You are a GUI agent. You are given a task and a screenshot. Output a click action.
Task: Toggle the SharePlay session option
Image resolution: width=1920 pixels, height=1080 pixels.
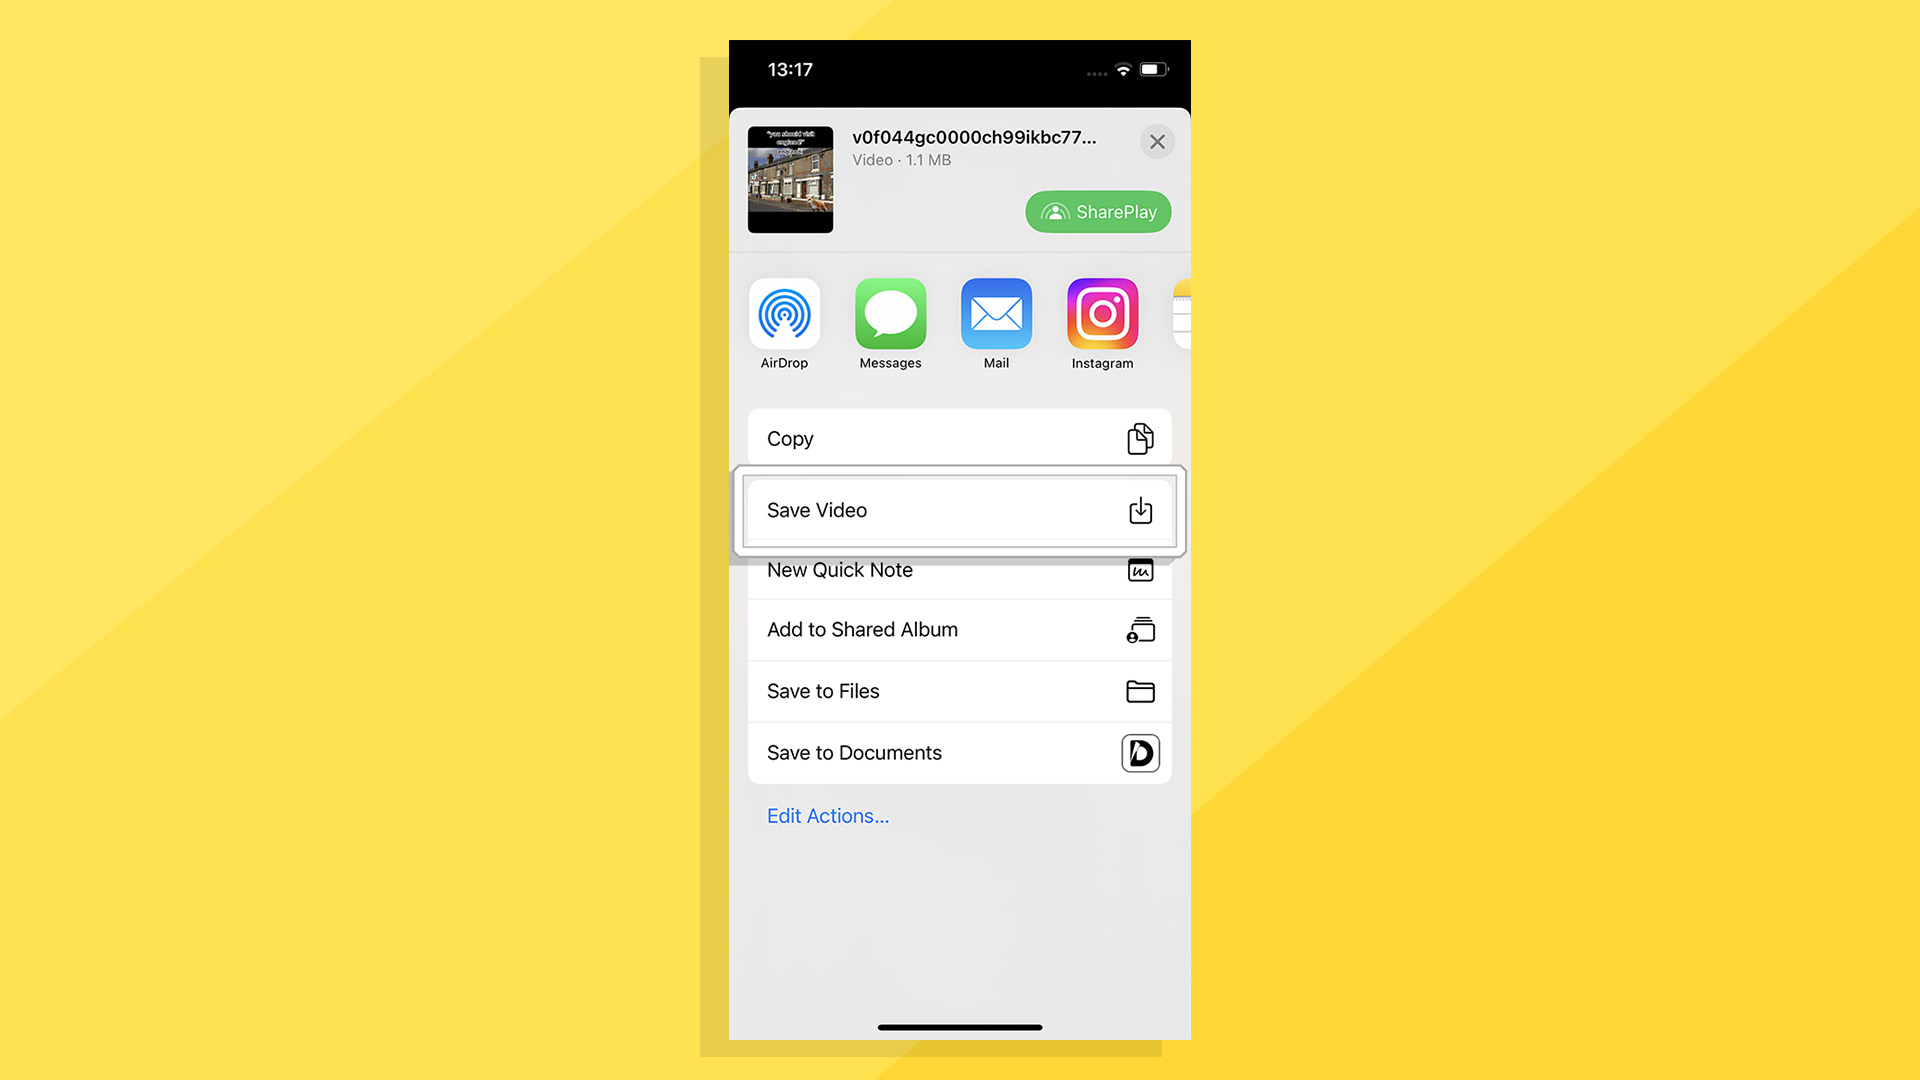pos(1098,212)
